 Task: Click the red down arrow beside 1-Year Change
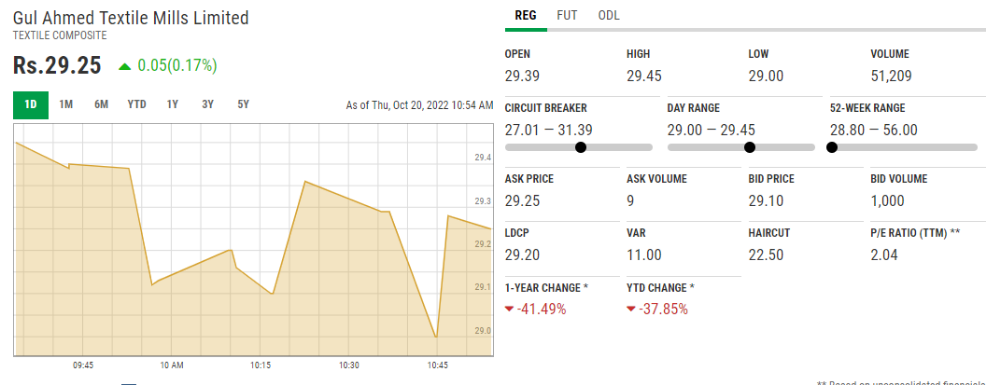click(x=509, y=309)
